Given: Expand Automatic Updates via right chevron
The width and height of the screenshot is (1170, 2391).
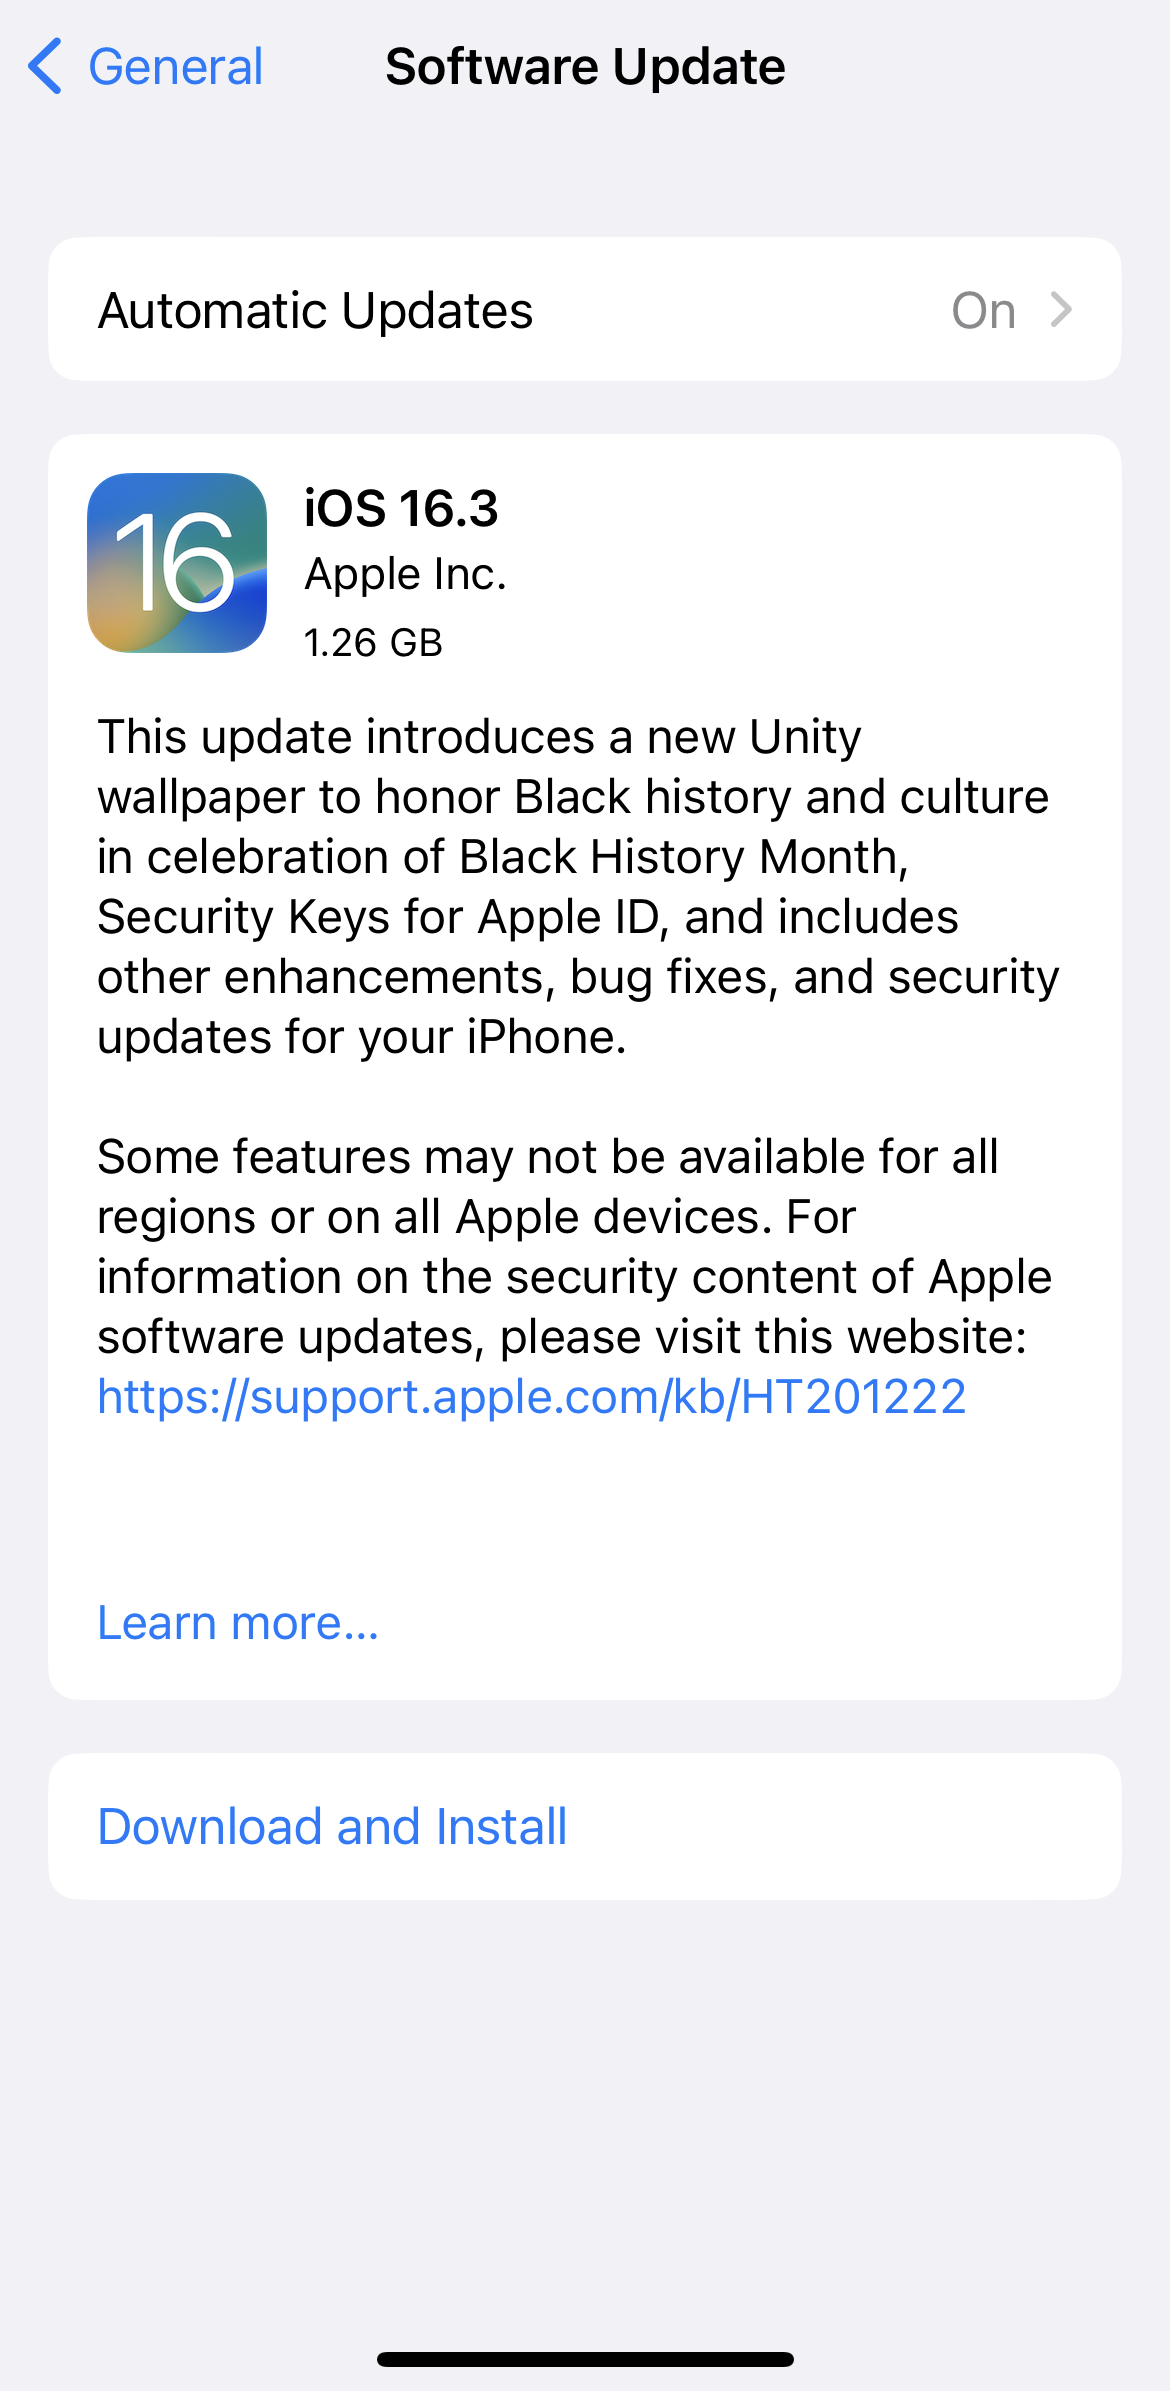Looking at the screenshot, I should click(1061, 310).
